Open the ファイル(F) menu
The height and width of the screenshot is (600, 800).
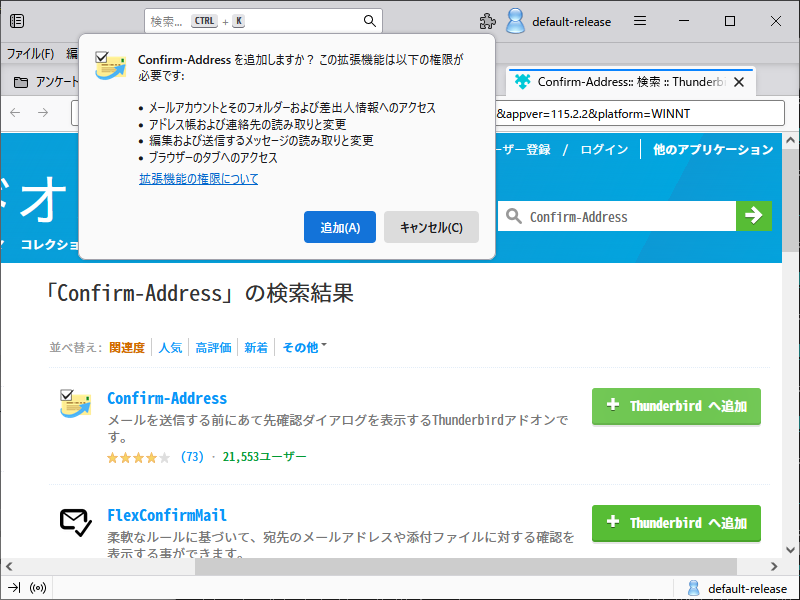click(31, 54)
